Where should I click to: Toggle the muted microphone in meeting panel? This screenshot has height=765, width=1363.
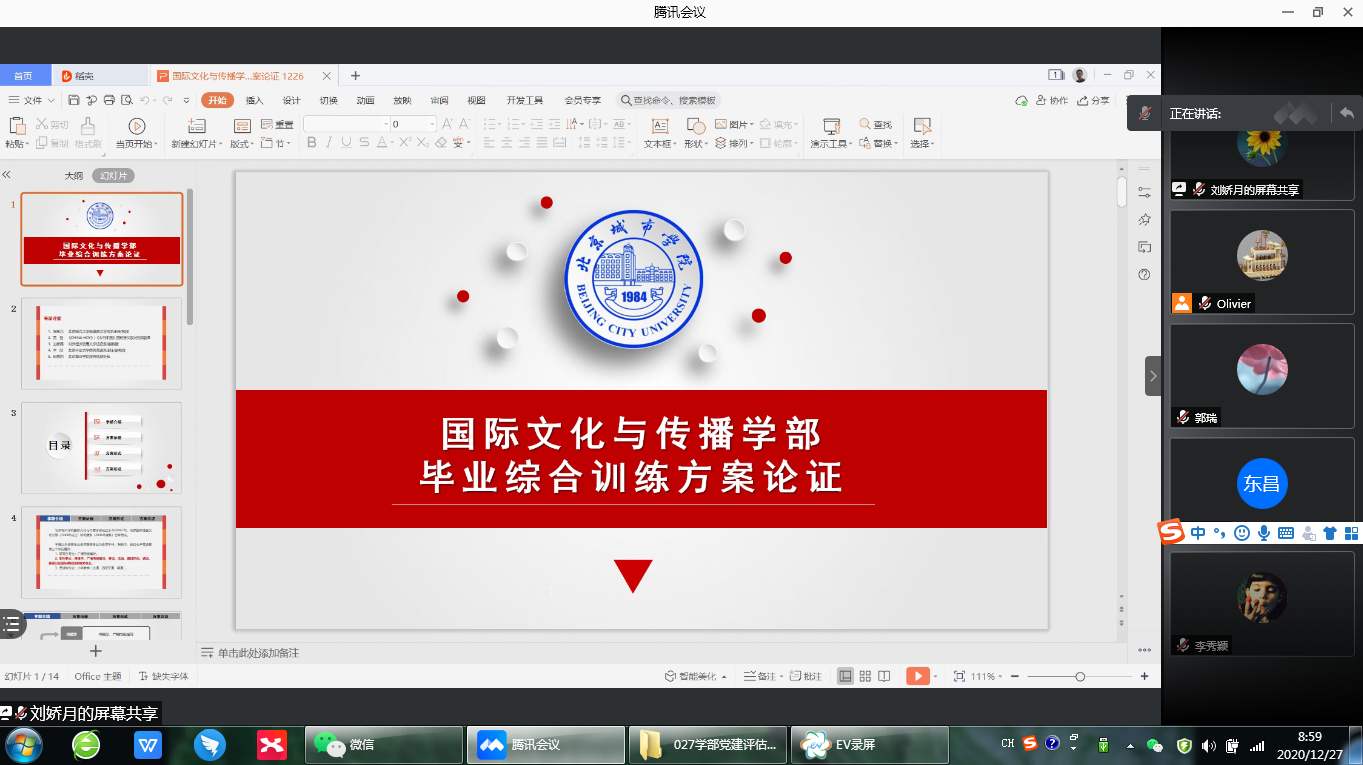point(1144,114)
